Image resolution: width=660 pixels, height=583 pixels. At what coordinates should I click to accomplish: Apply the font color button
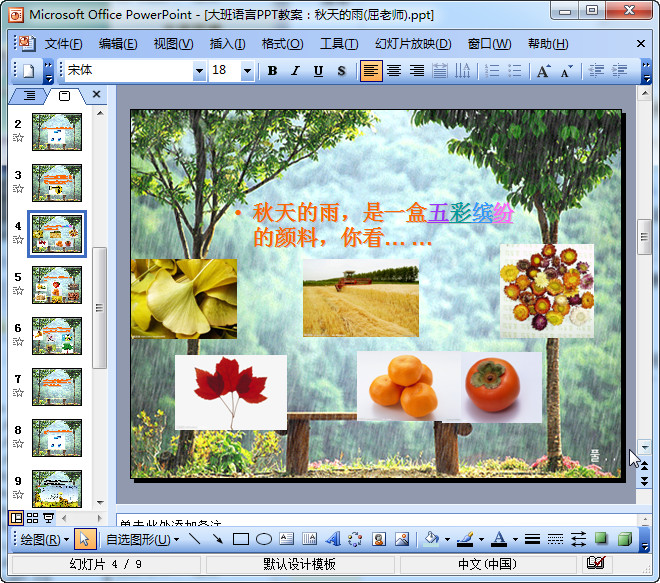[499, 539]
